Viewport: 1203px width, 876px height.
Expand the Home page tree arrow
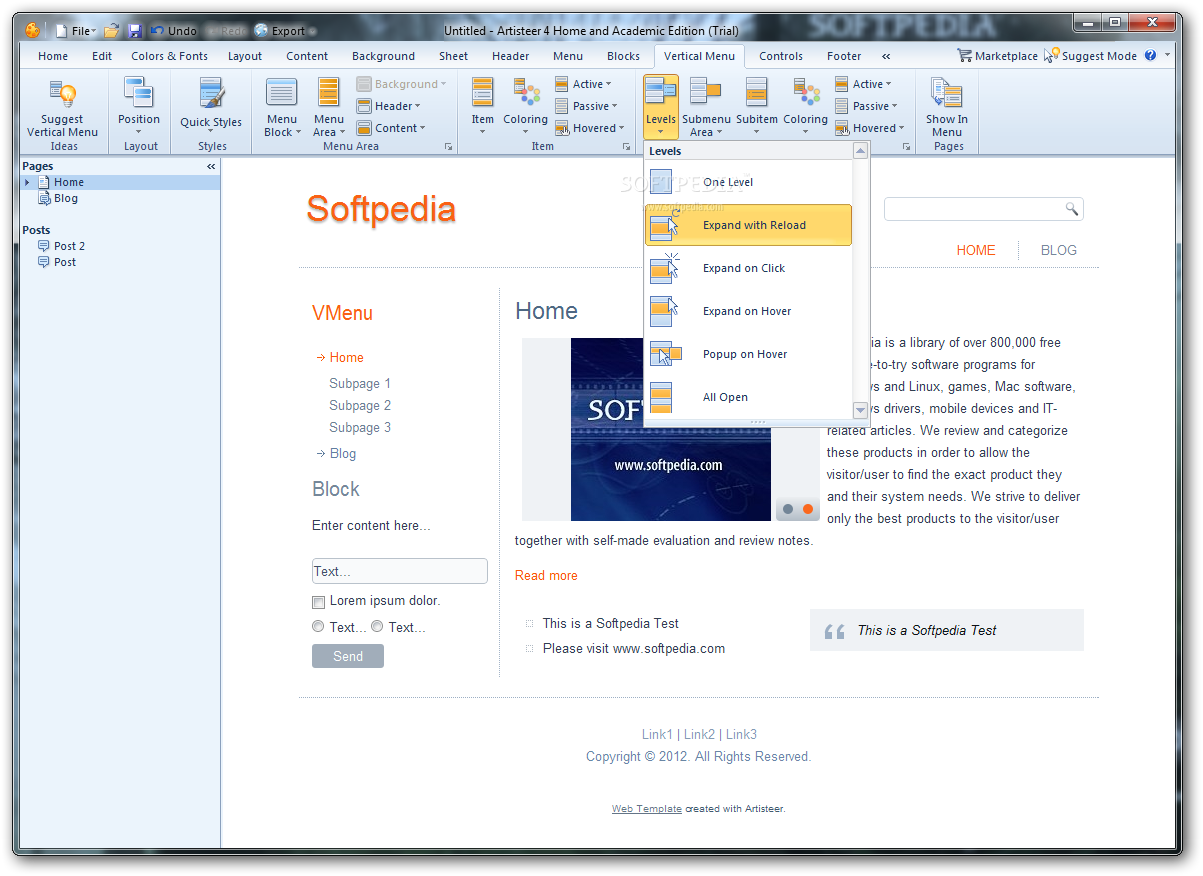click(x=27, y=182)
